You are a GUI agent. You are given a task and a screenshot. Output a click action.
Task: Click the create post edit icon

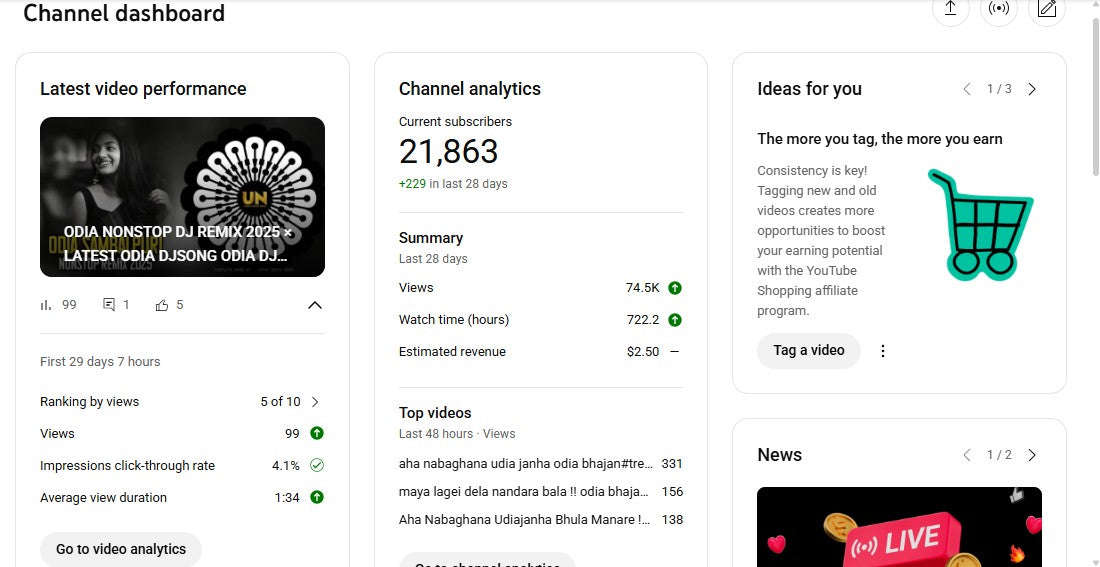[1047, 9]
